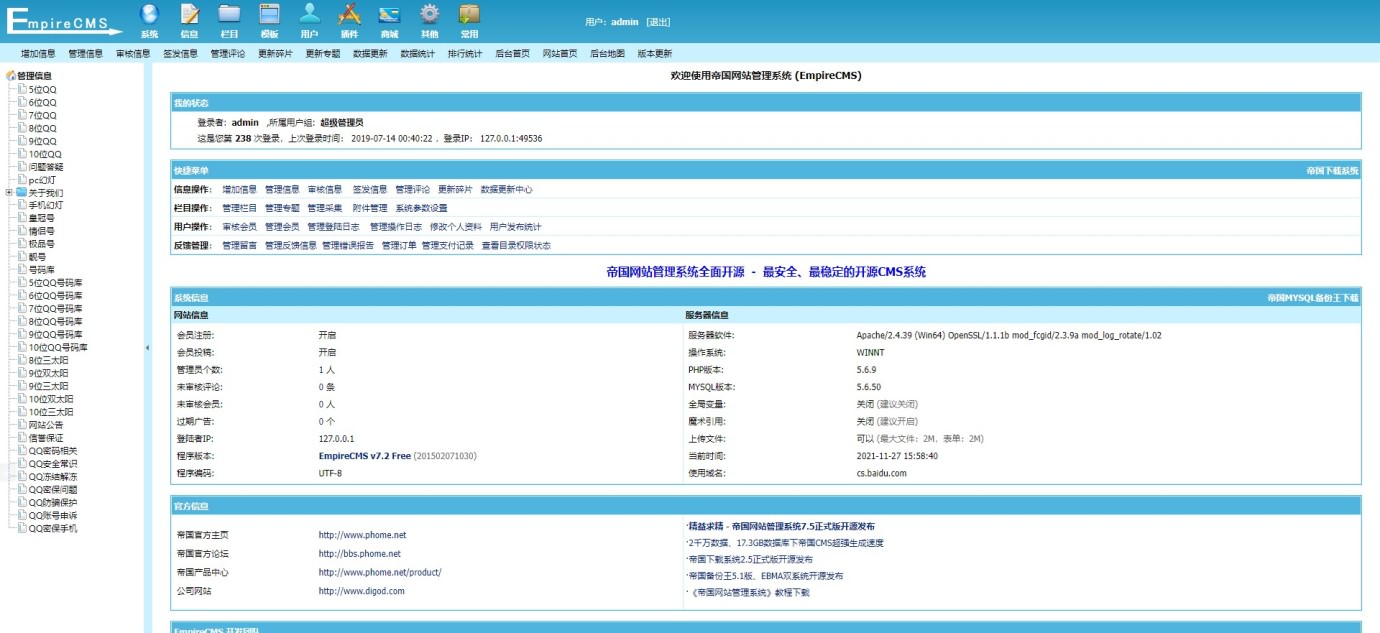
Task: Click the 帝国下载系统 header link
Action: click(x=1332, y=171)
